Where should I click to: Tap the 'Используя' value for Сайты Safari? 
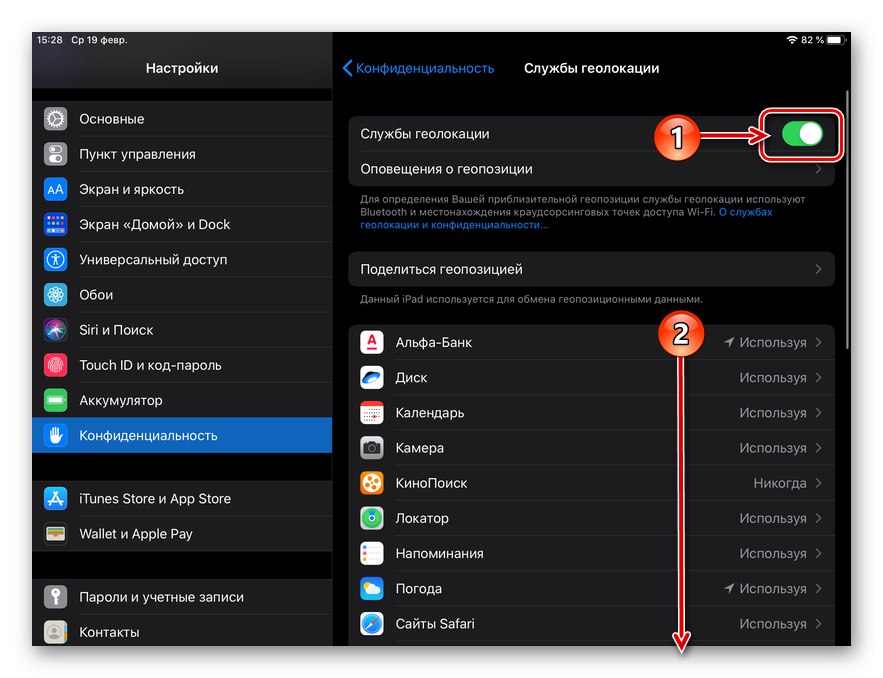coord(773,624)
